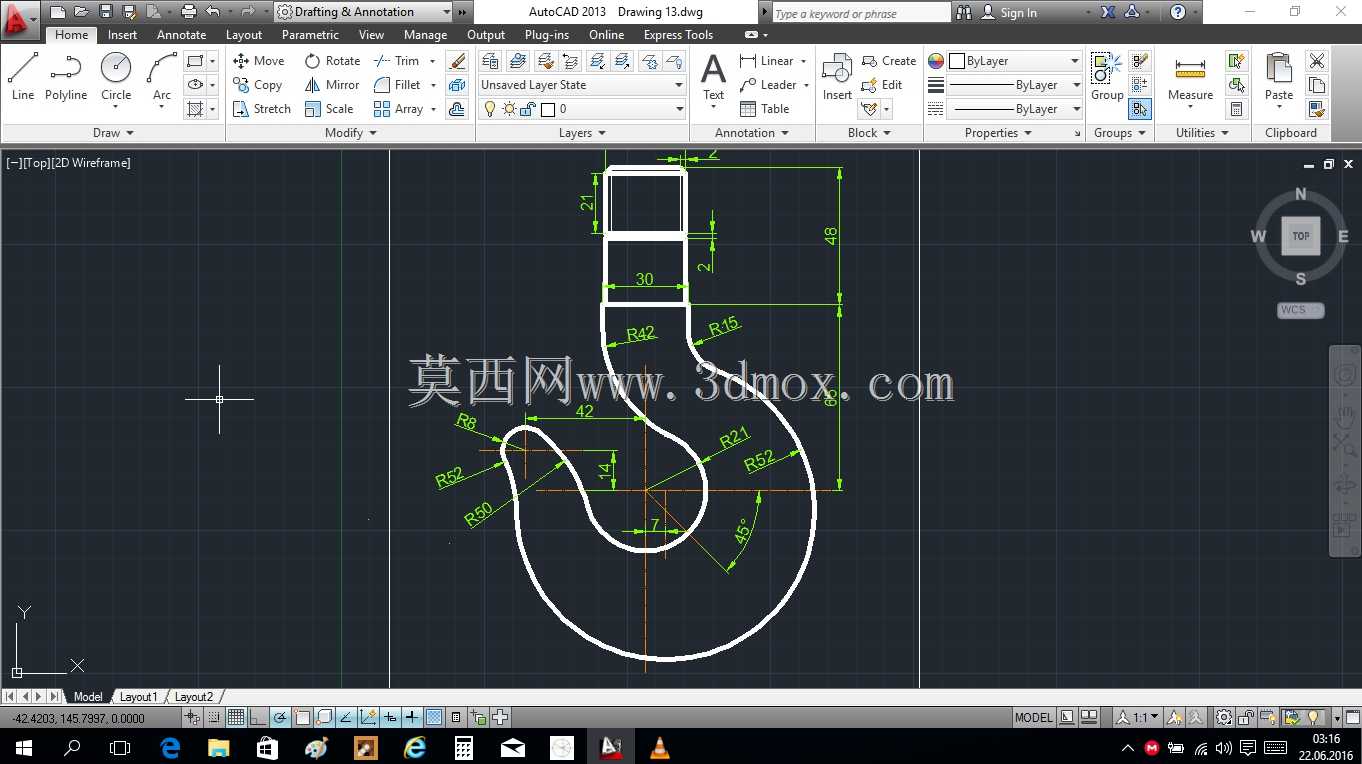1362x764 pixels.
Task: Open the Express Tools ribbon tab
Action: coord(678,35)
